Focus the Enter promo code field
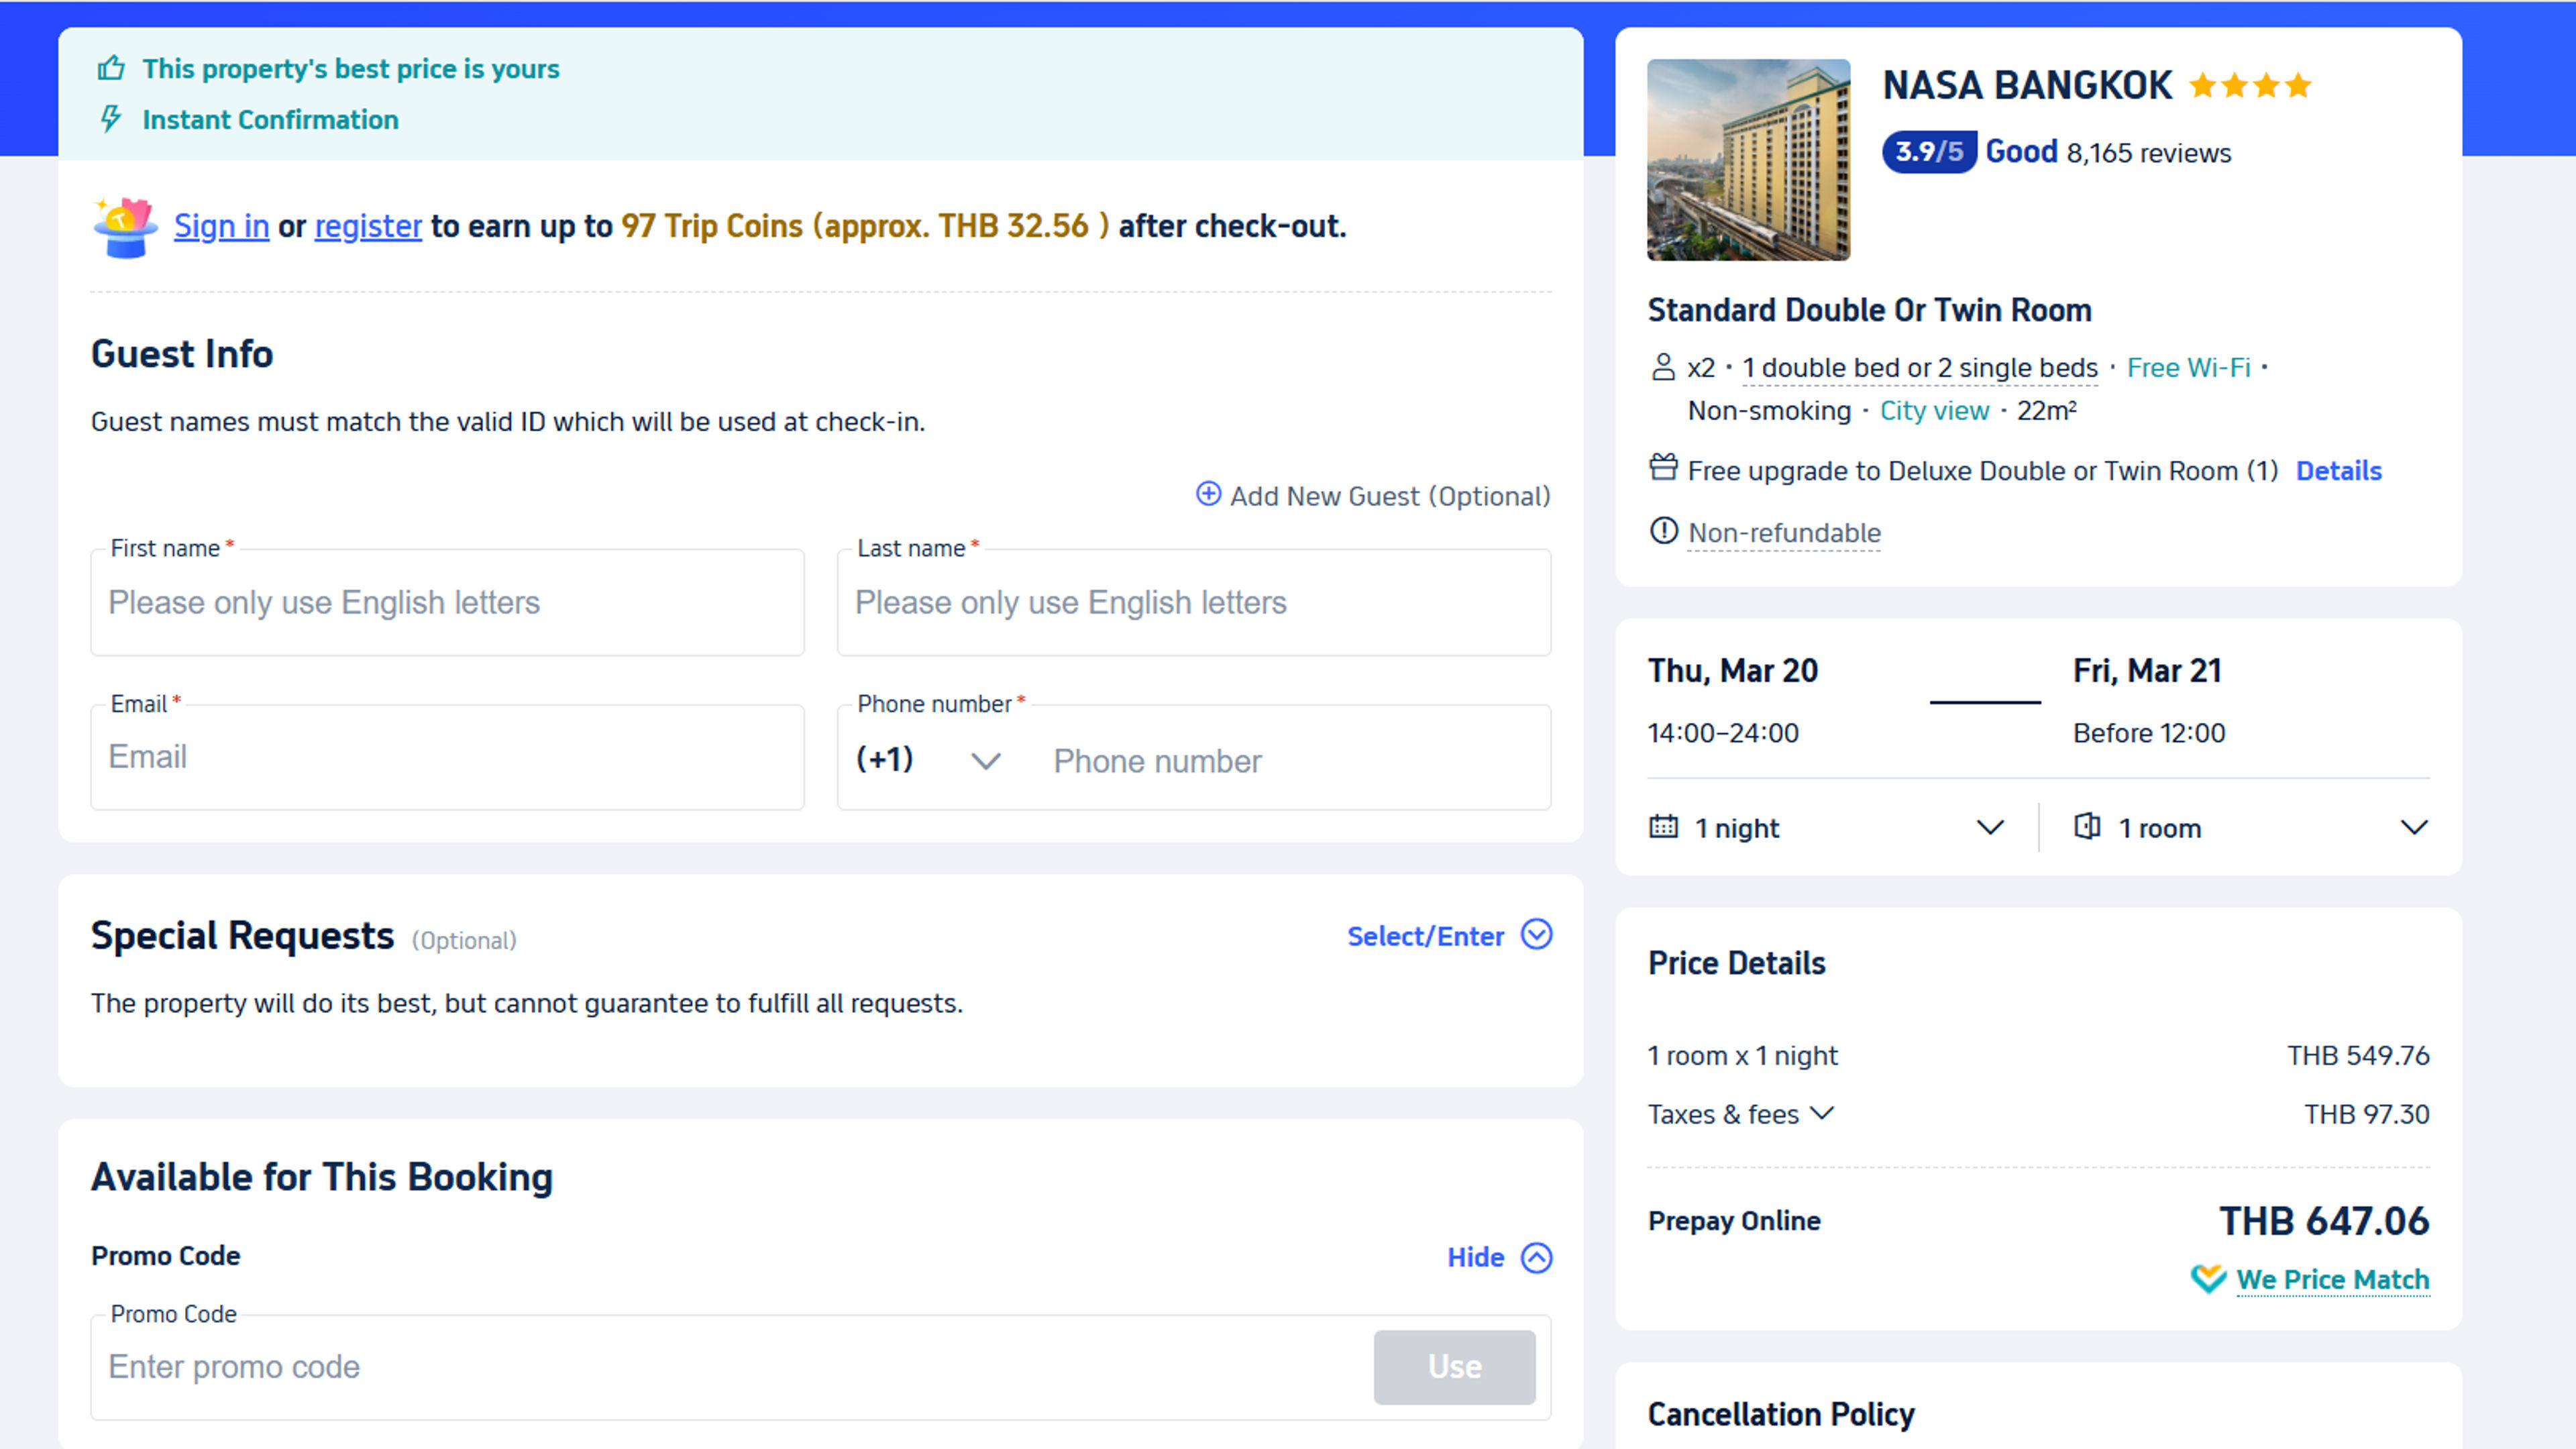 734,1367
